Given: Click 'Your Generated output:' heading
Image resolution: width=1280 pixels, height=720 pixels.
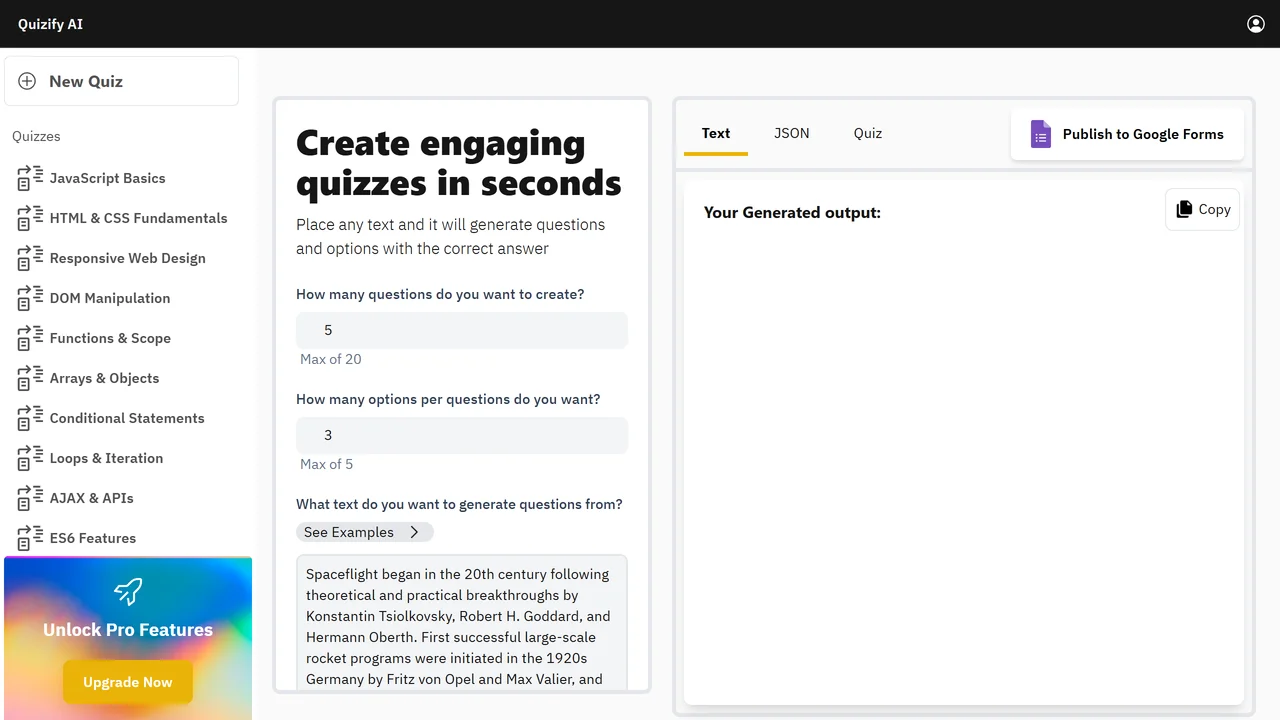Looking at the screenshot, I should coord(792,212).
